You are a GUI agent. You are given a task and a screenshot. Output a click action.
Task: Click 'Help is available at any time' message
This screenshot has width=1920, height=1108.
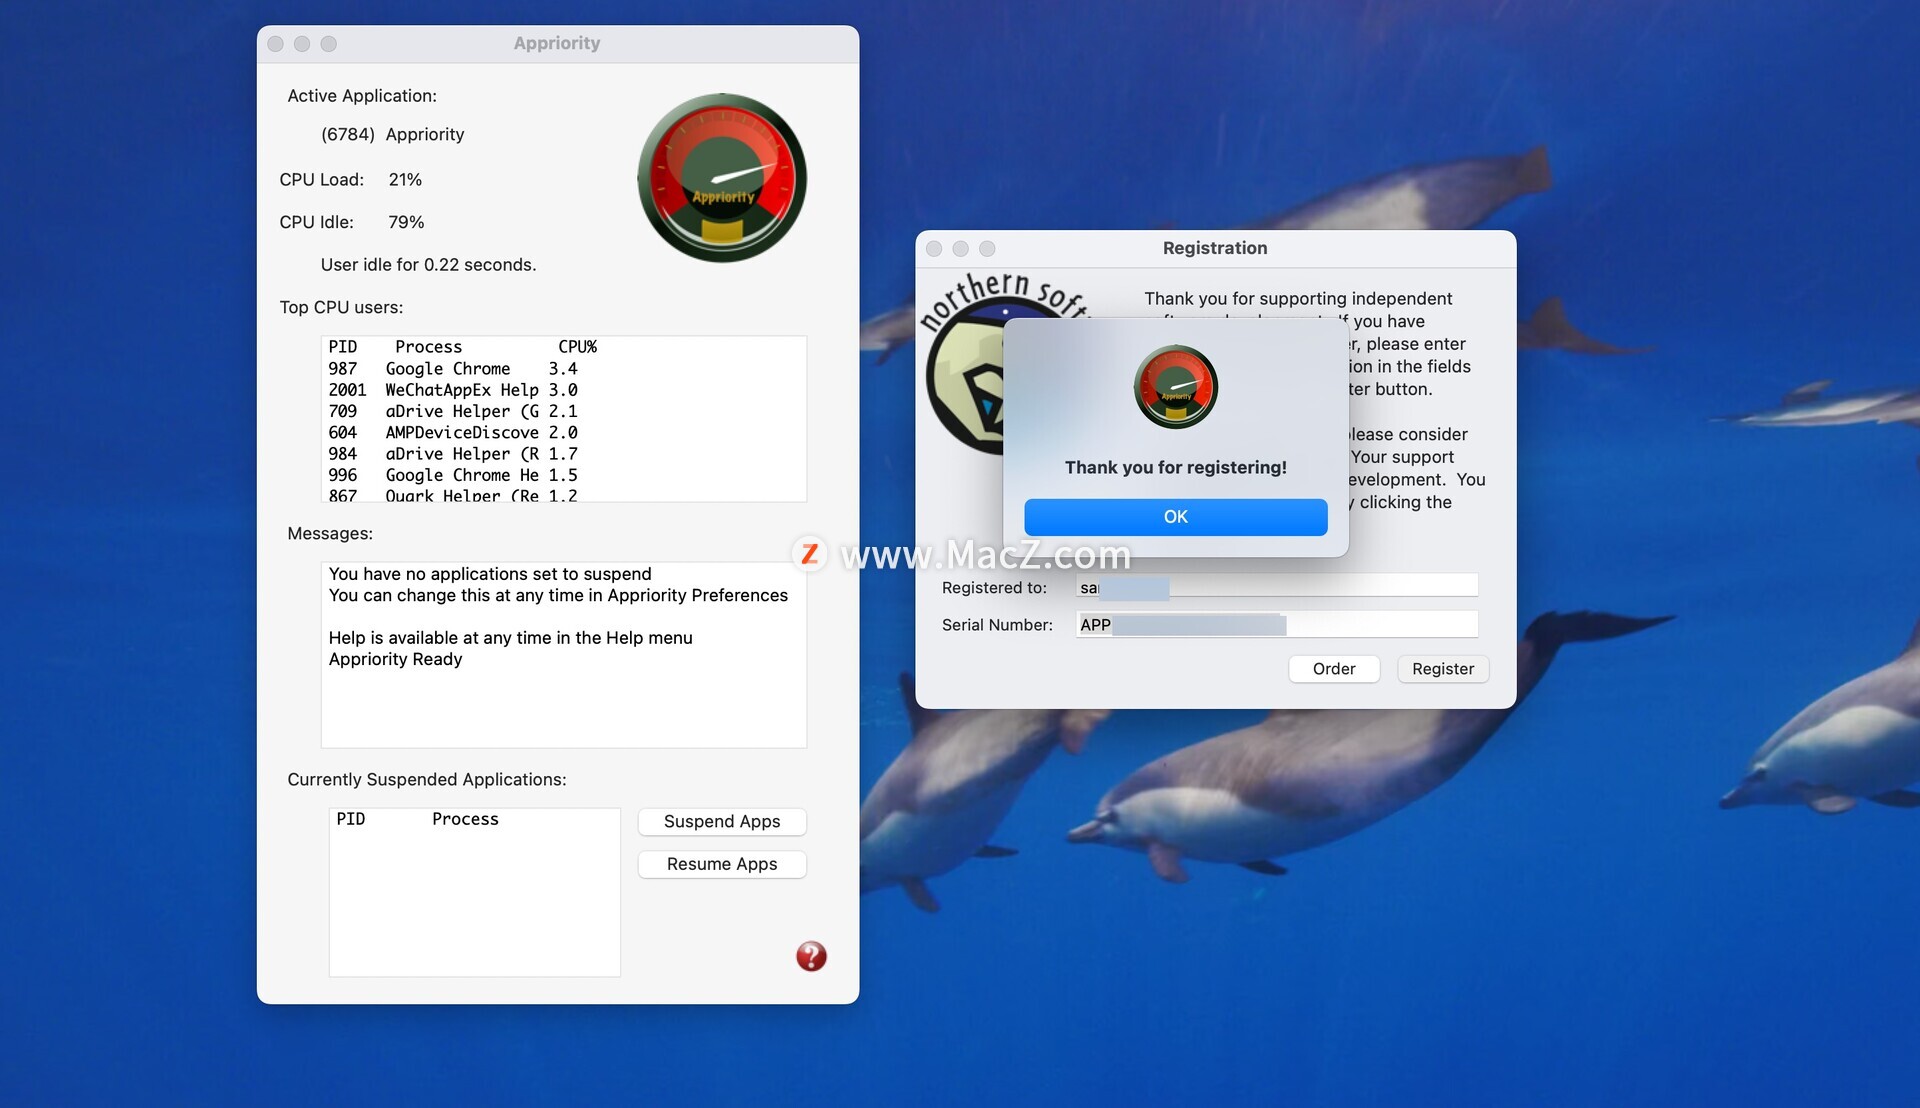pos(510,638)
